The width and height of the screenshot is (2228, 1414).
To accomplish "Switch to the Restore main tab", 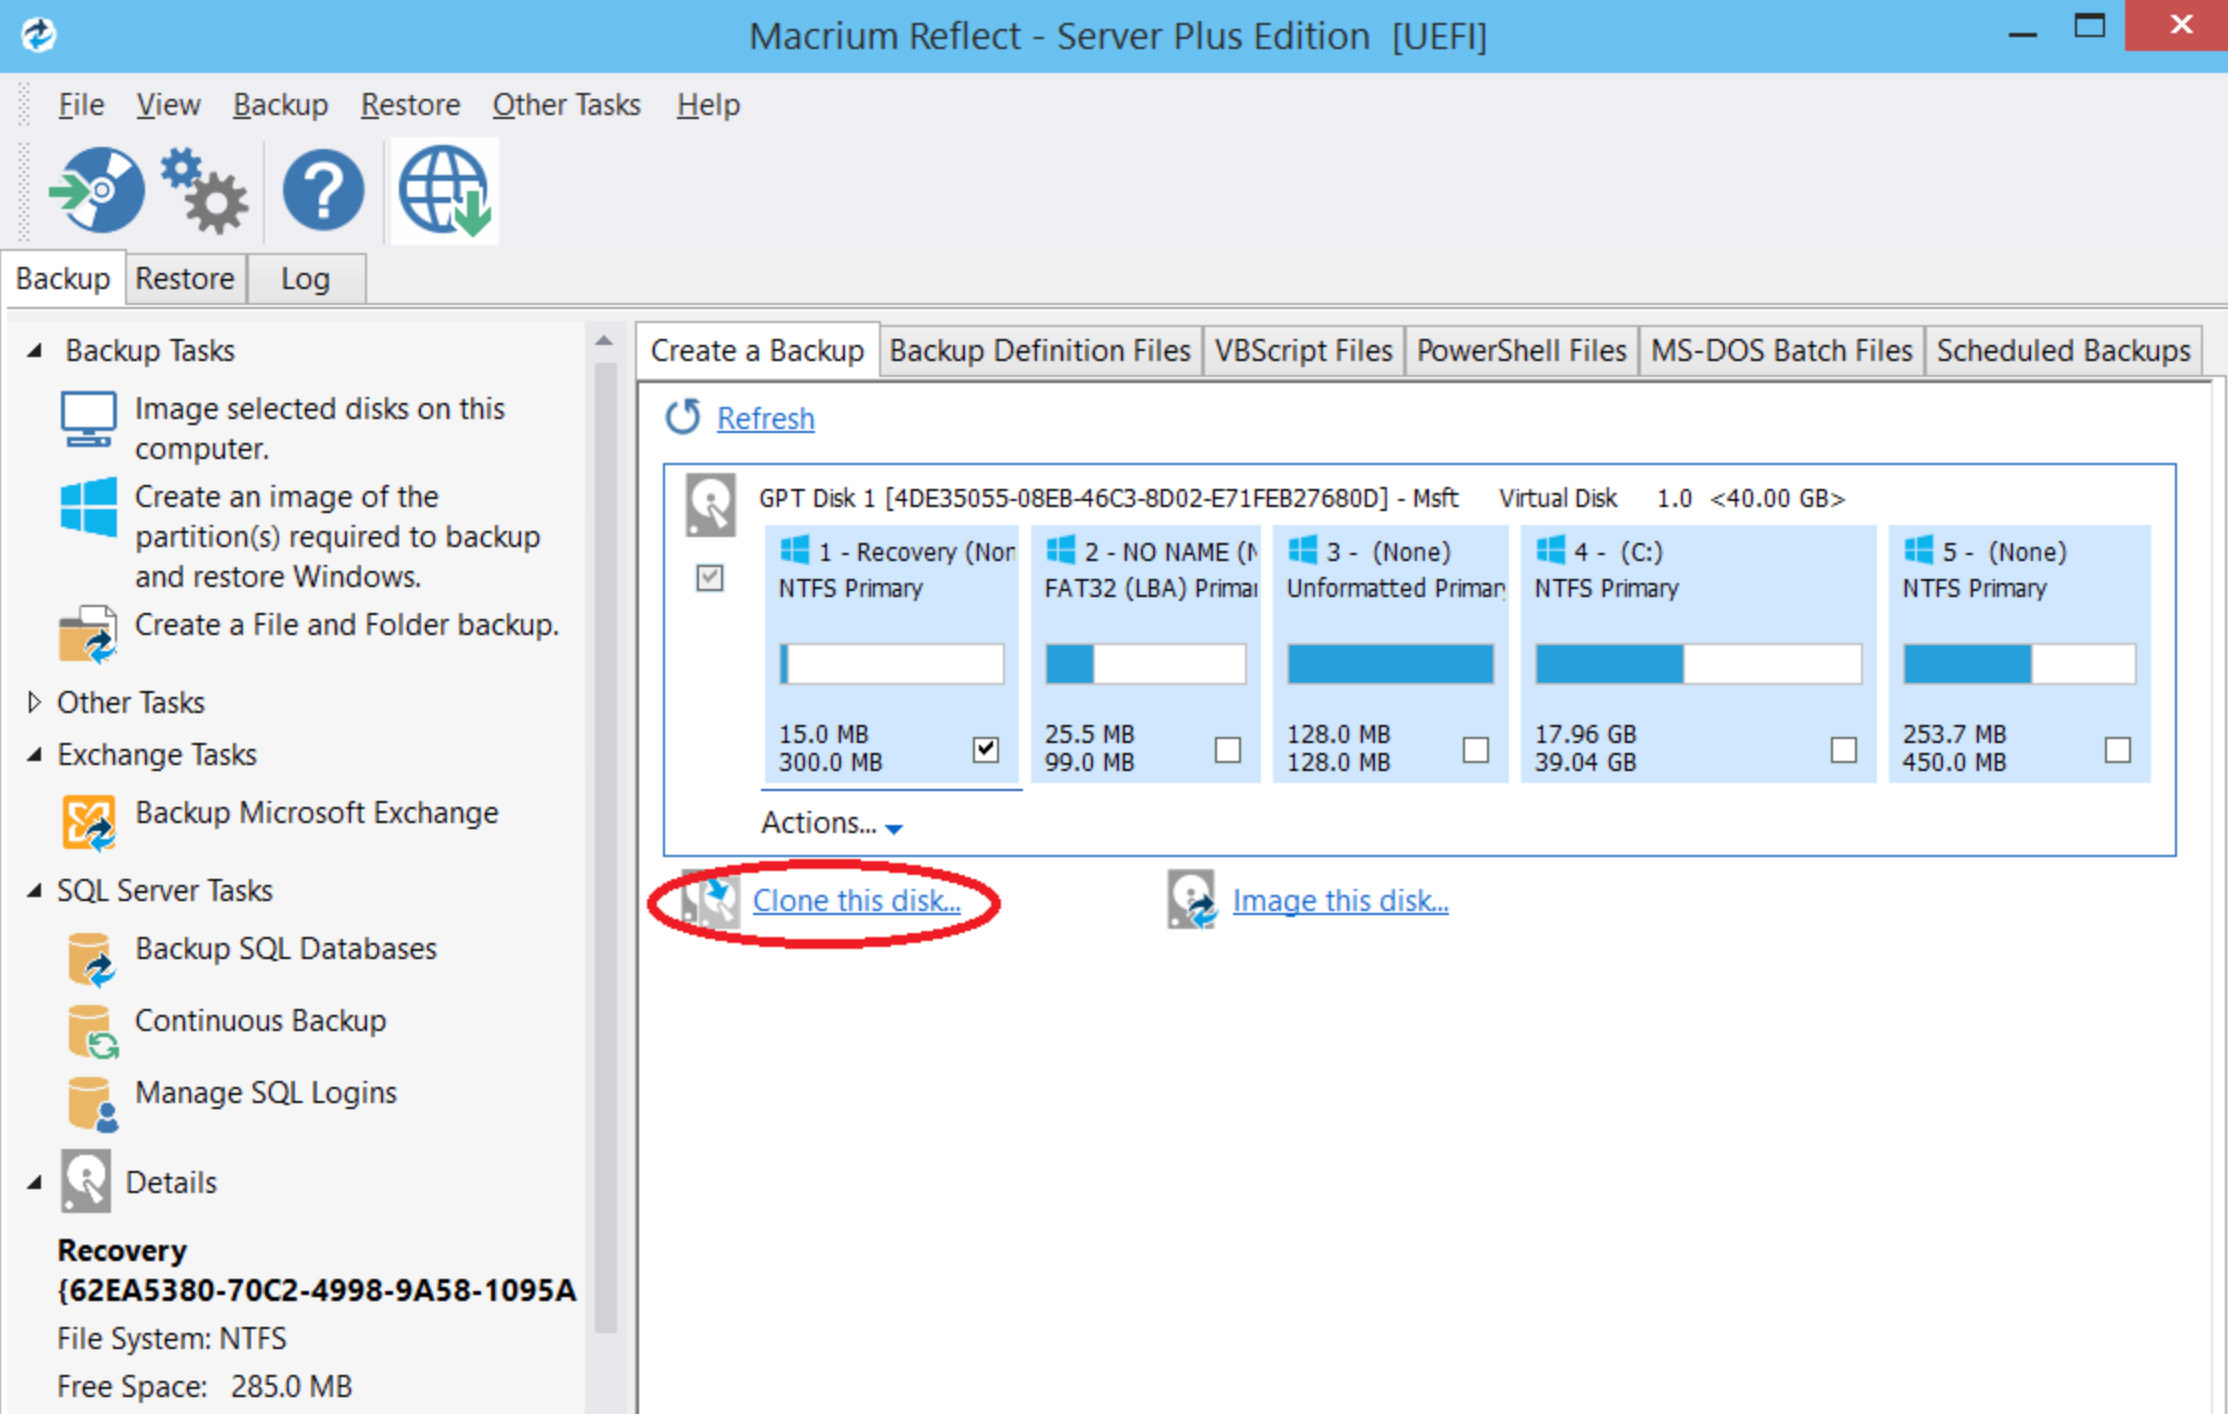I will [x=185, y=278].
